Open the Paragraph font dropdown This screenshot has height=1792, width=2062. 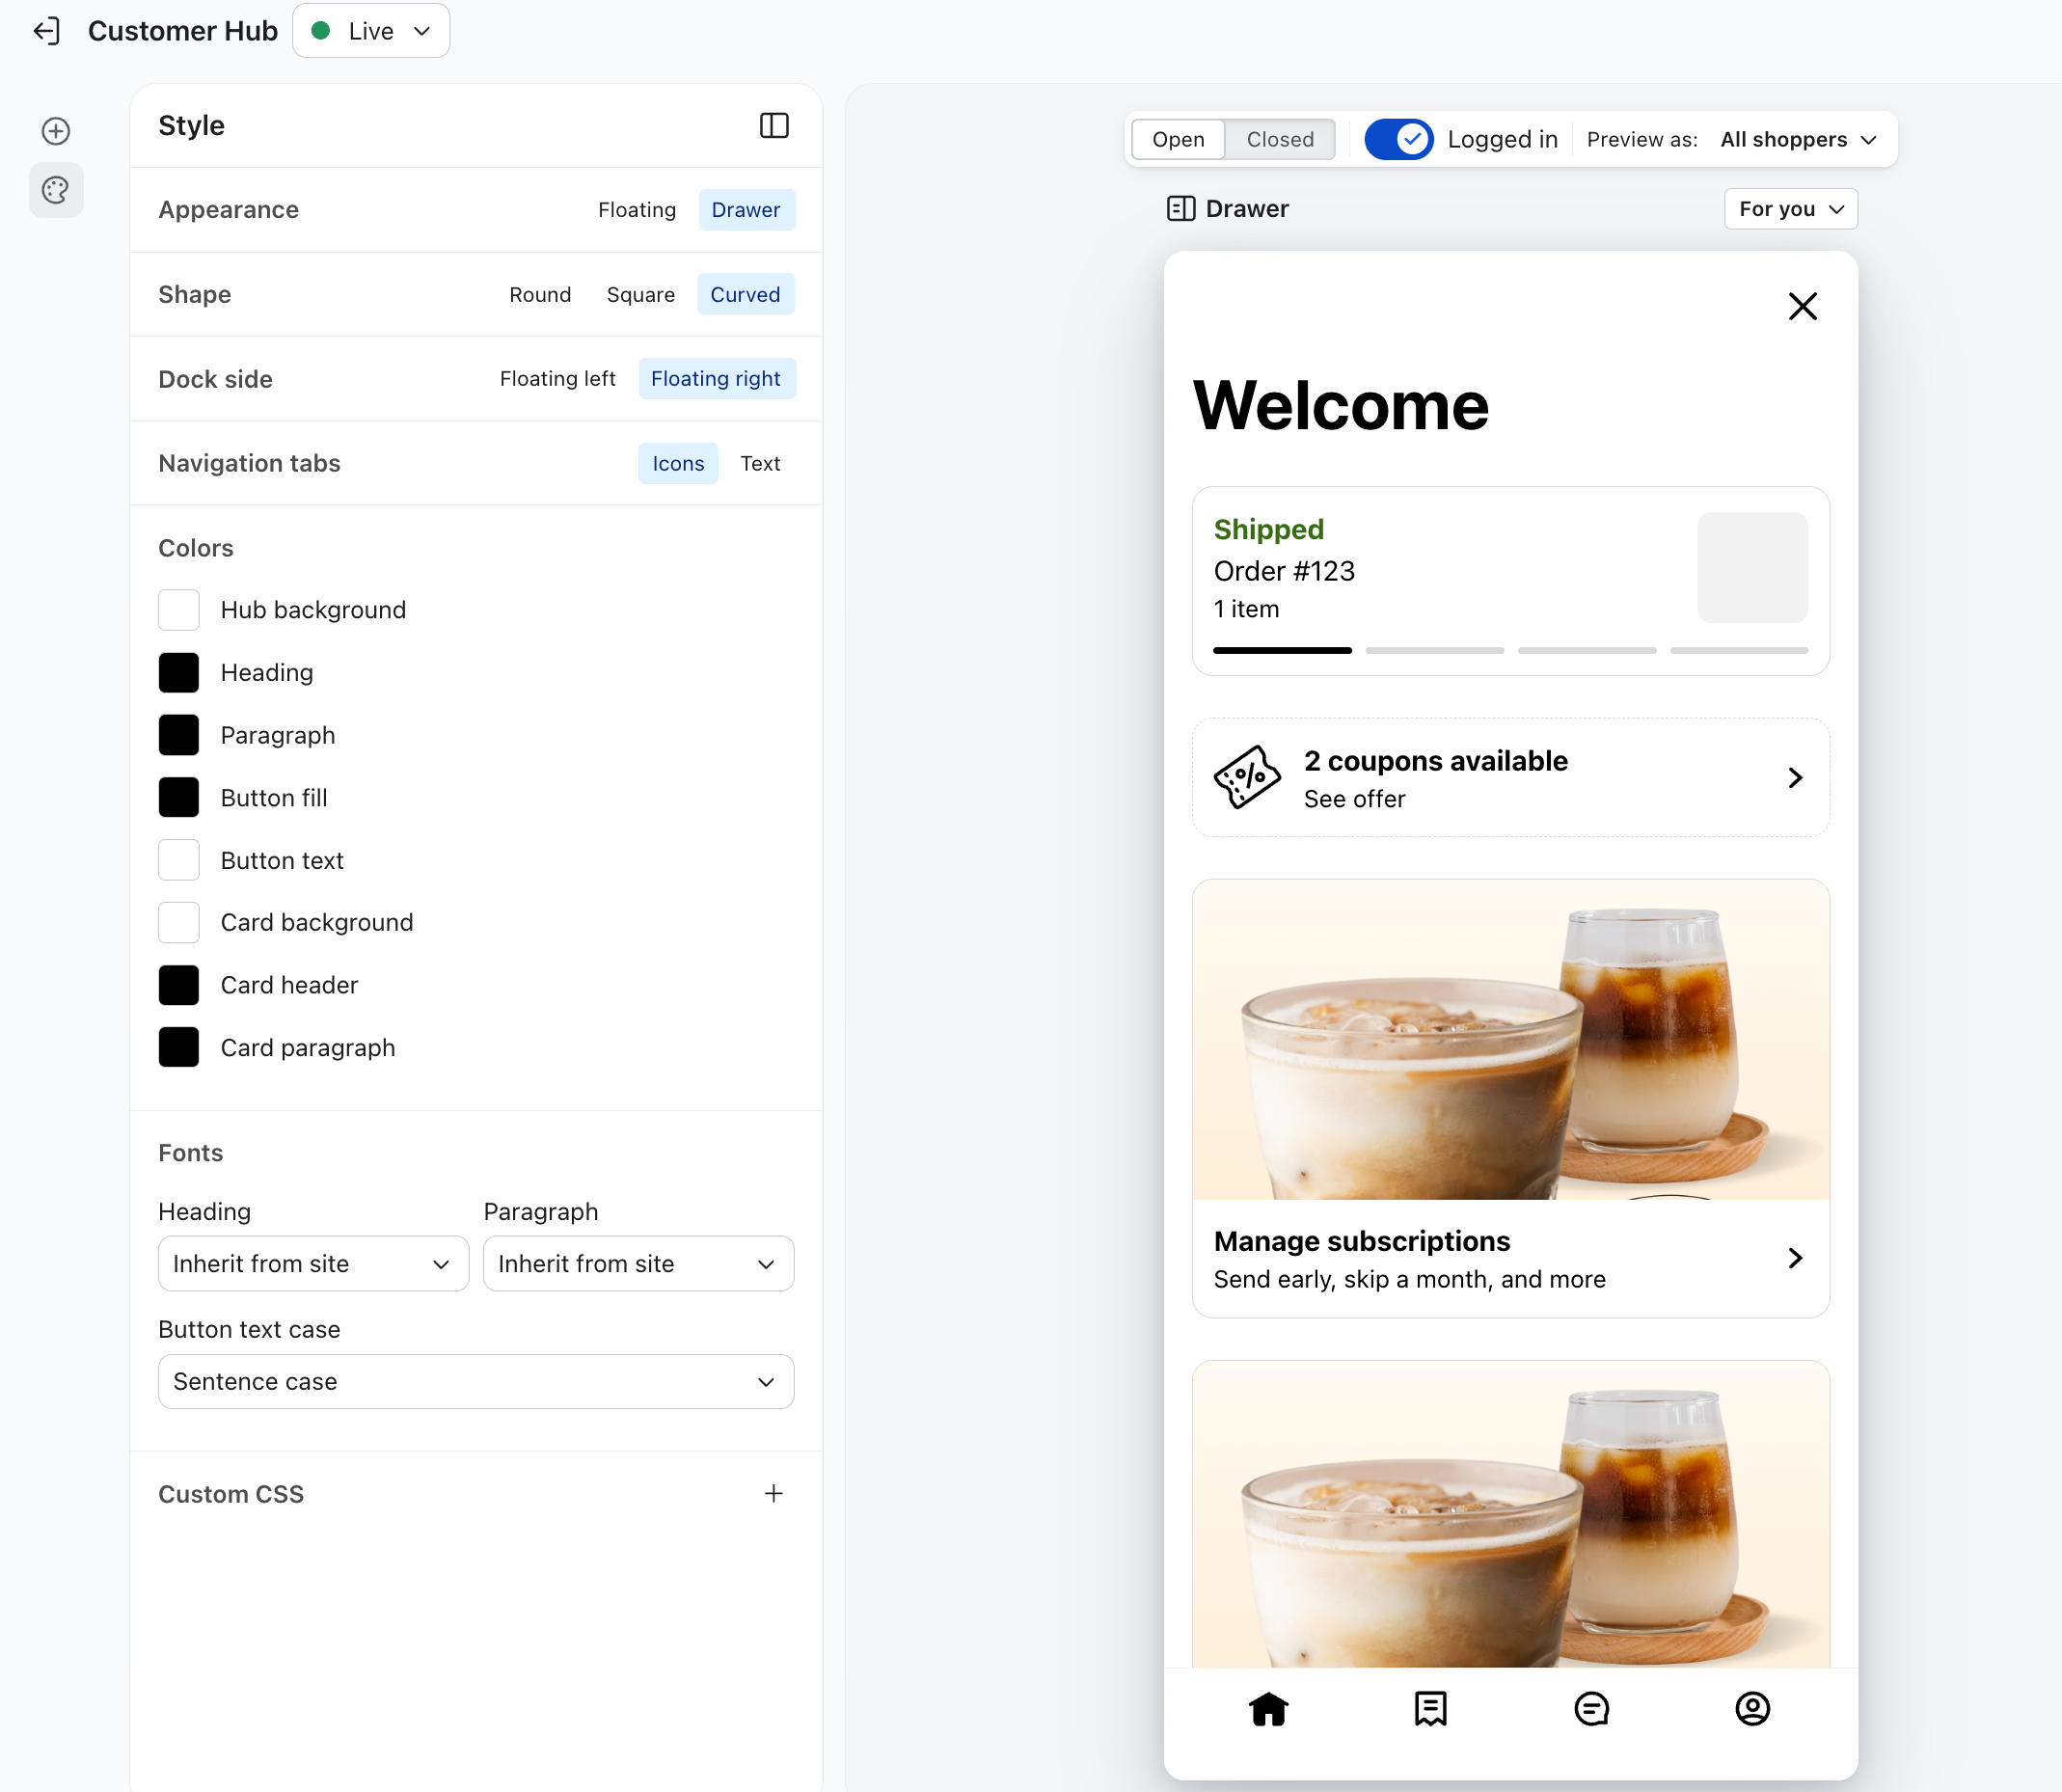(x=638, y=1263)
